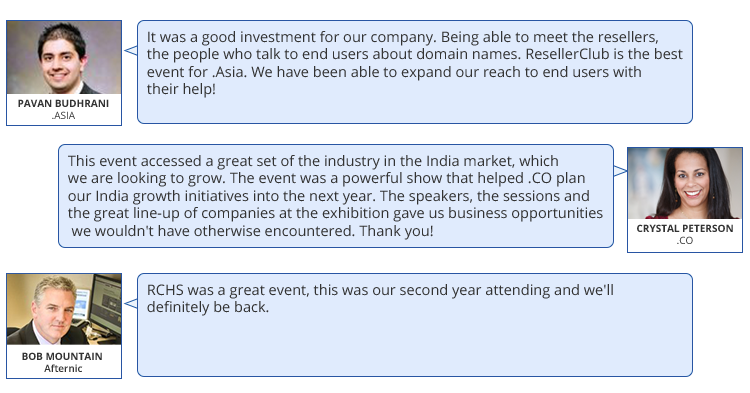Screen dimensions: 750x393
Task: Click 'their help!' line in Pavan's quote
Action: (x=181, y=89)
